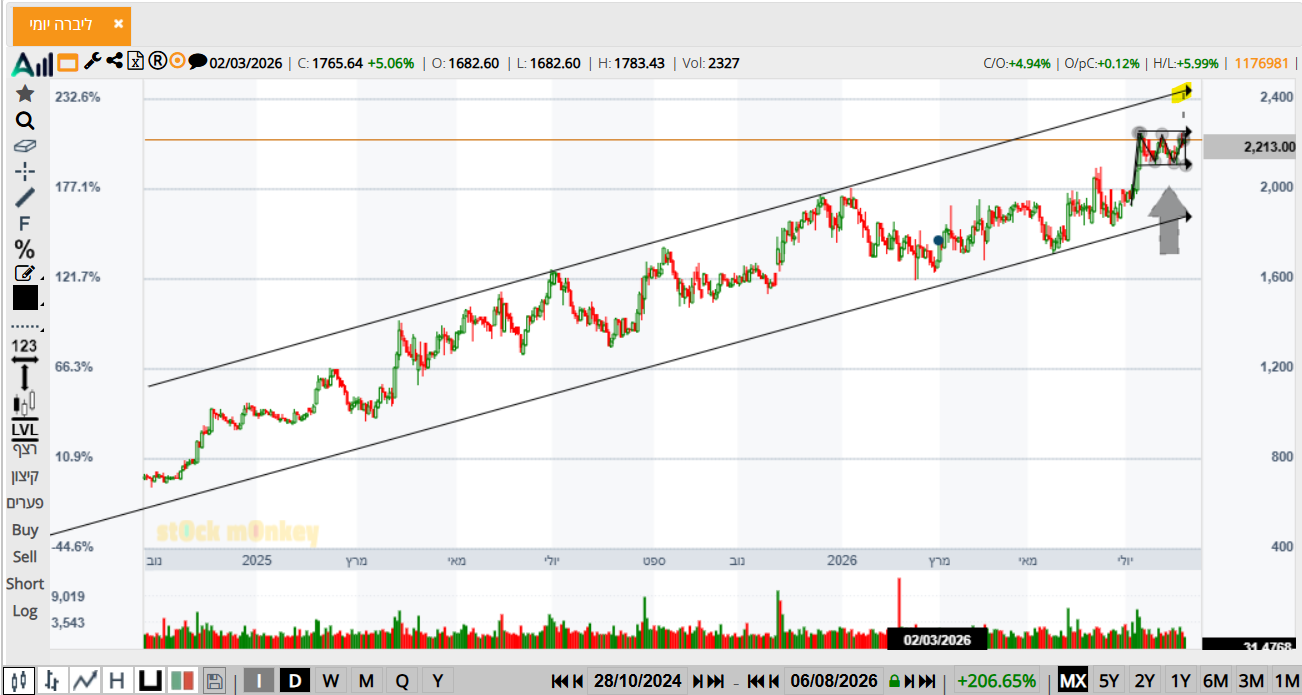The height and width of the screenshot is (695, 1302).
Task: Toggle the green lock on end date
Action: coord(894,681)
